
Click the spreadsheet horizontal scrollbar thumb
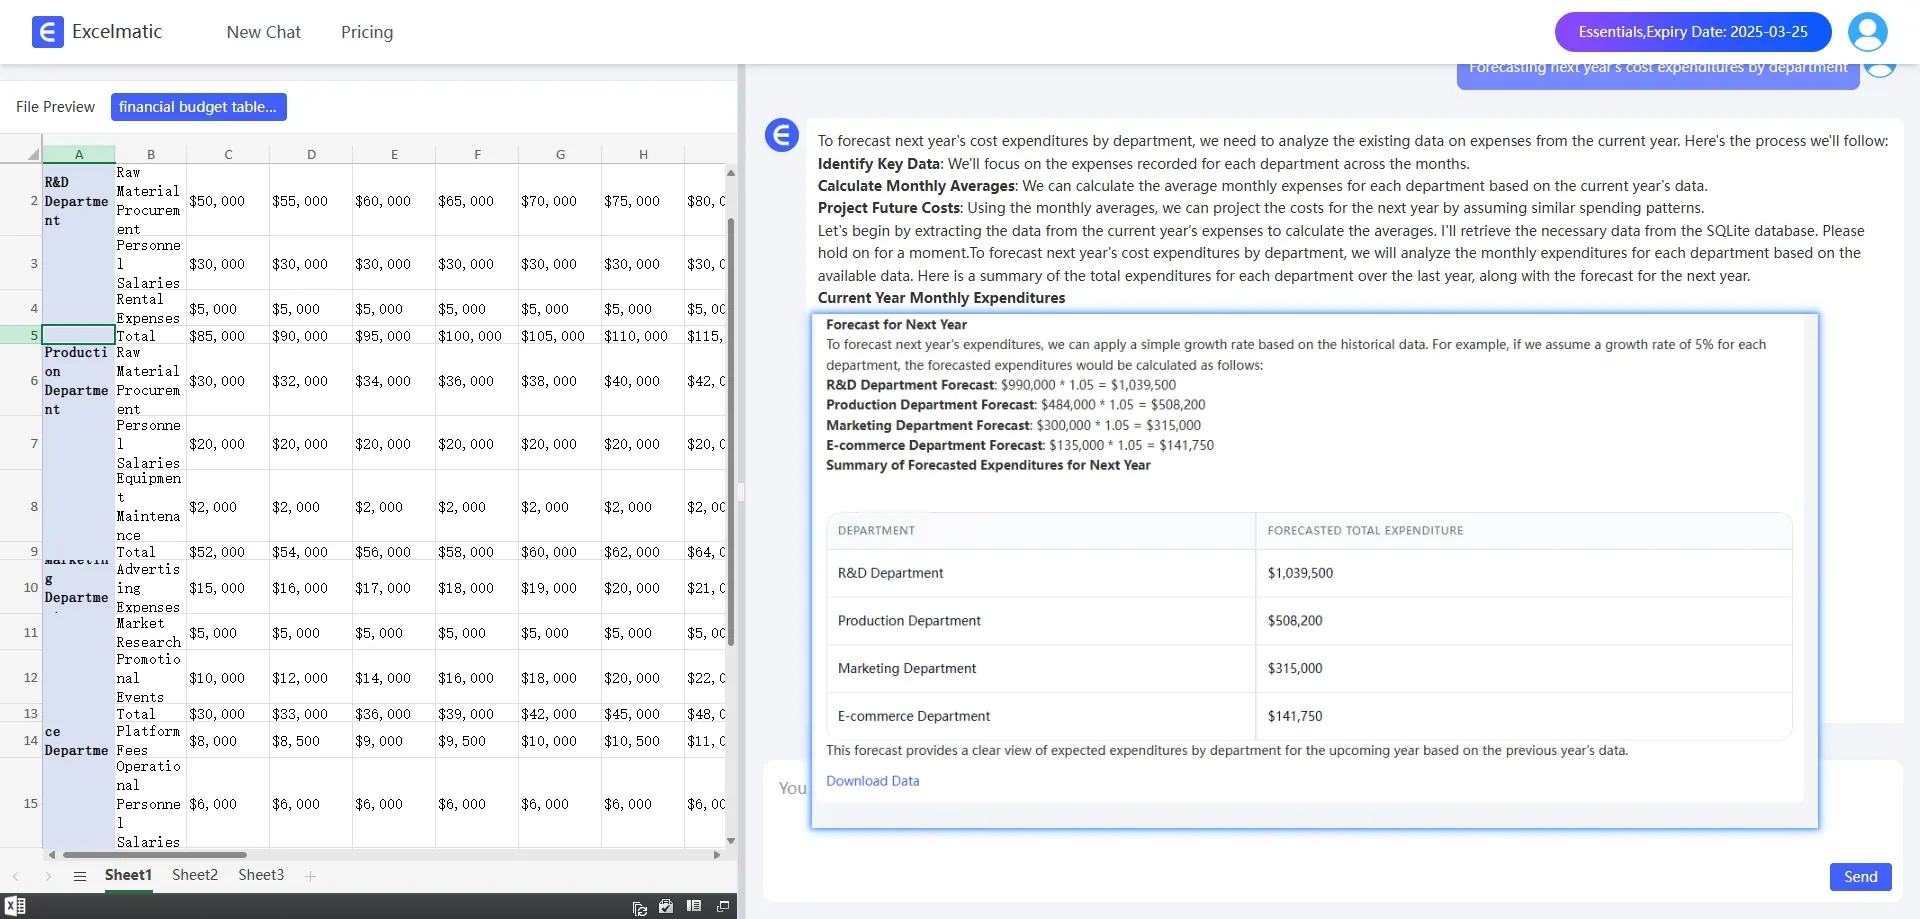click(x=155, y=855)
